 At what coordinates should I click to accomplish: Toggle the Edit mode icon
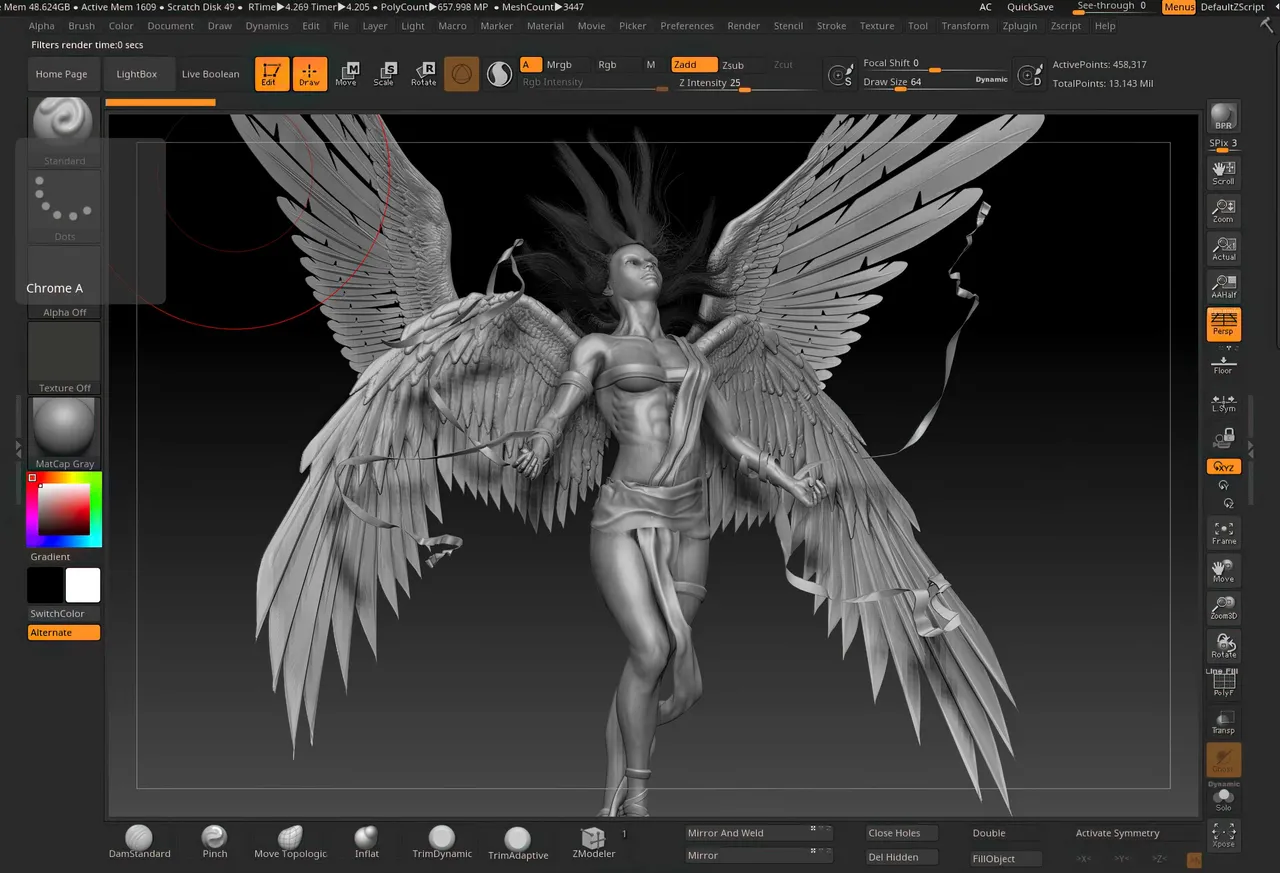[271, 74]
